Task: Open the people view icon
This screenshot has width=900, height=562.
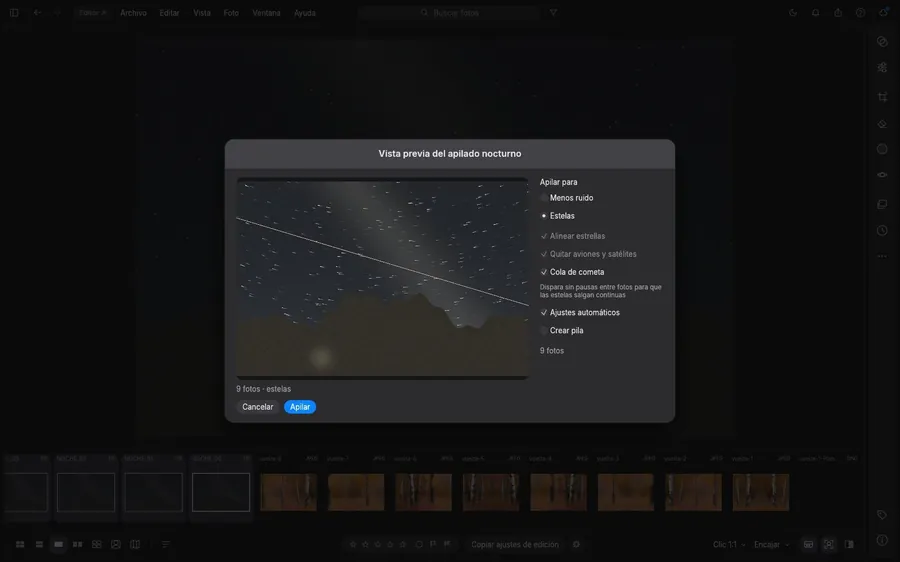Action: pyautogui.click(x=116, y=544)
